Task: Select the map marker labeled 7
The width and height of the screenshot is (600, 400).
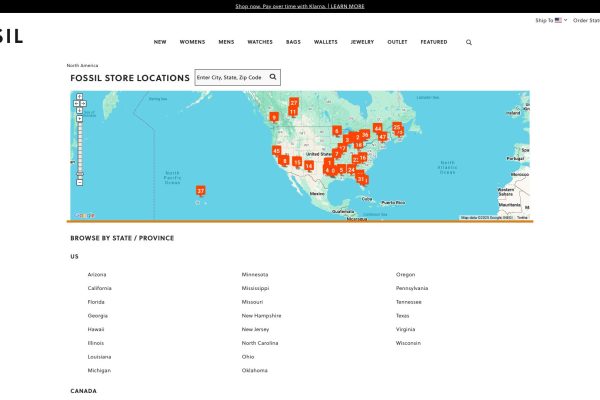Action: (x=336, y=154)
